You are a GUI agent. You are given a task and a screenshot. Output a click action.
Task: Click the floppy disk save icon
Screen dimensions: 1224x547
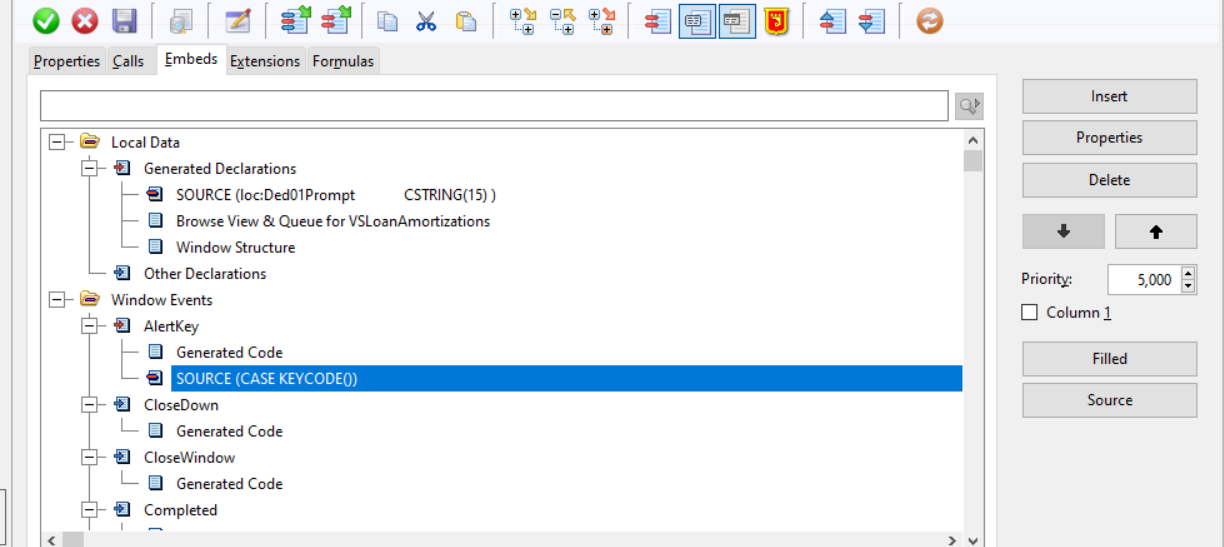point(124,21)
